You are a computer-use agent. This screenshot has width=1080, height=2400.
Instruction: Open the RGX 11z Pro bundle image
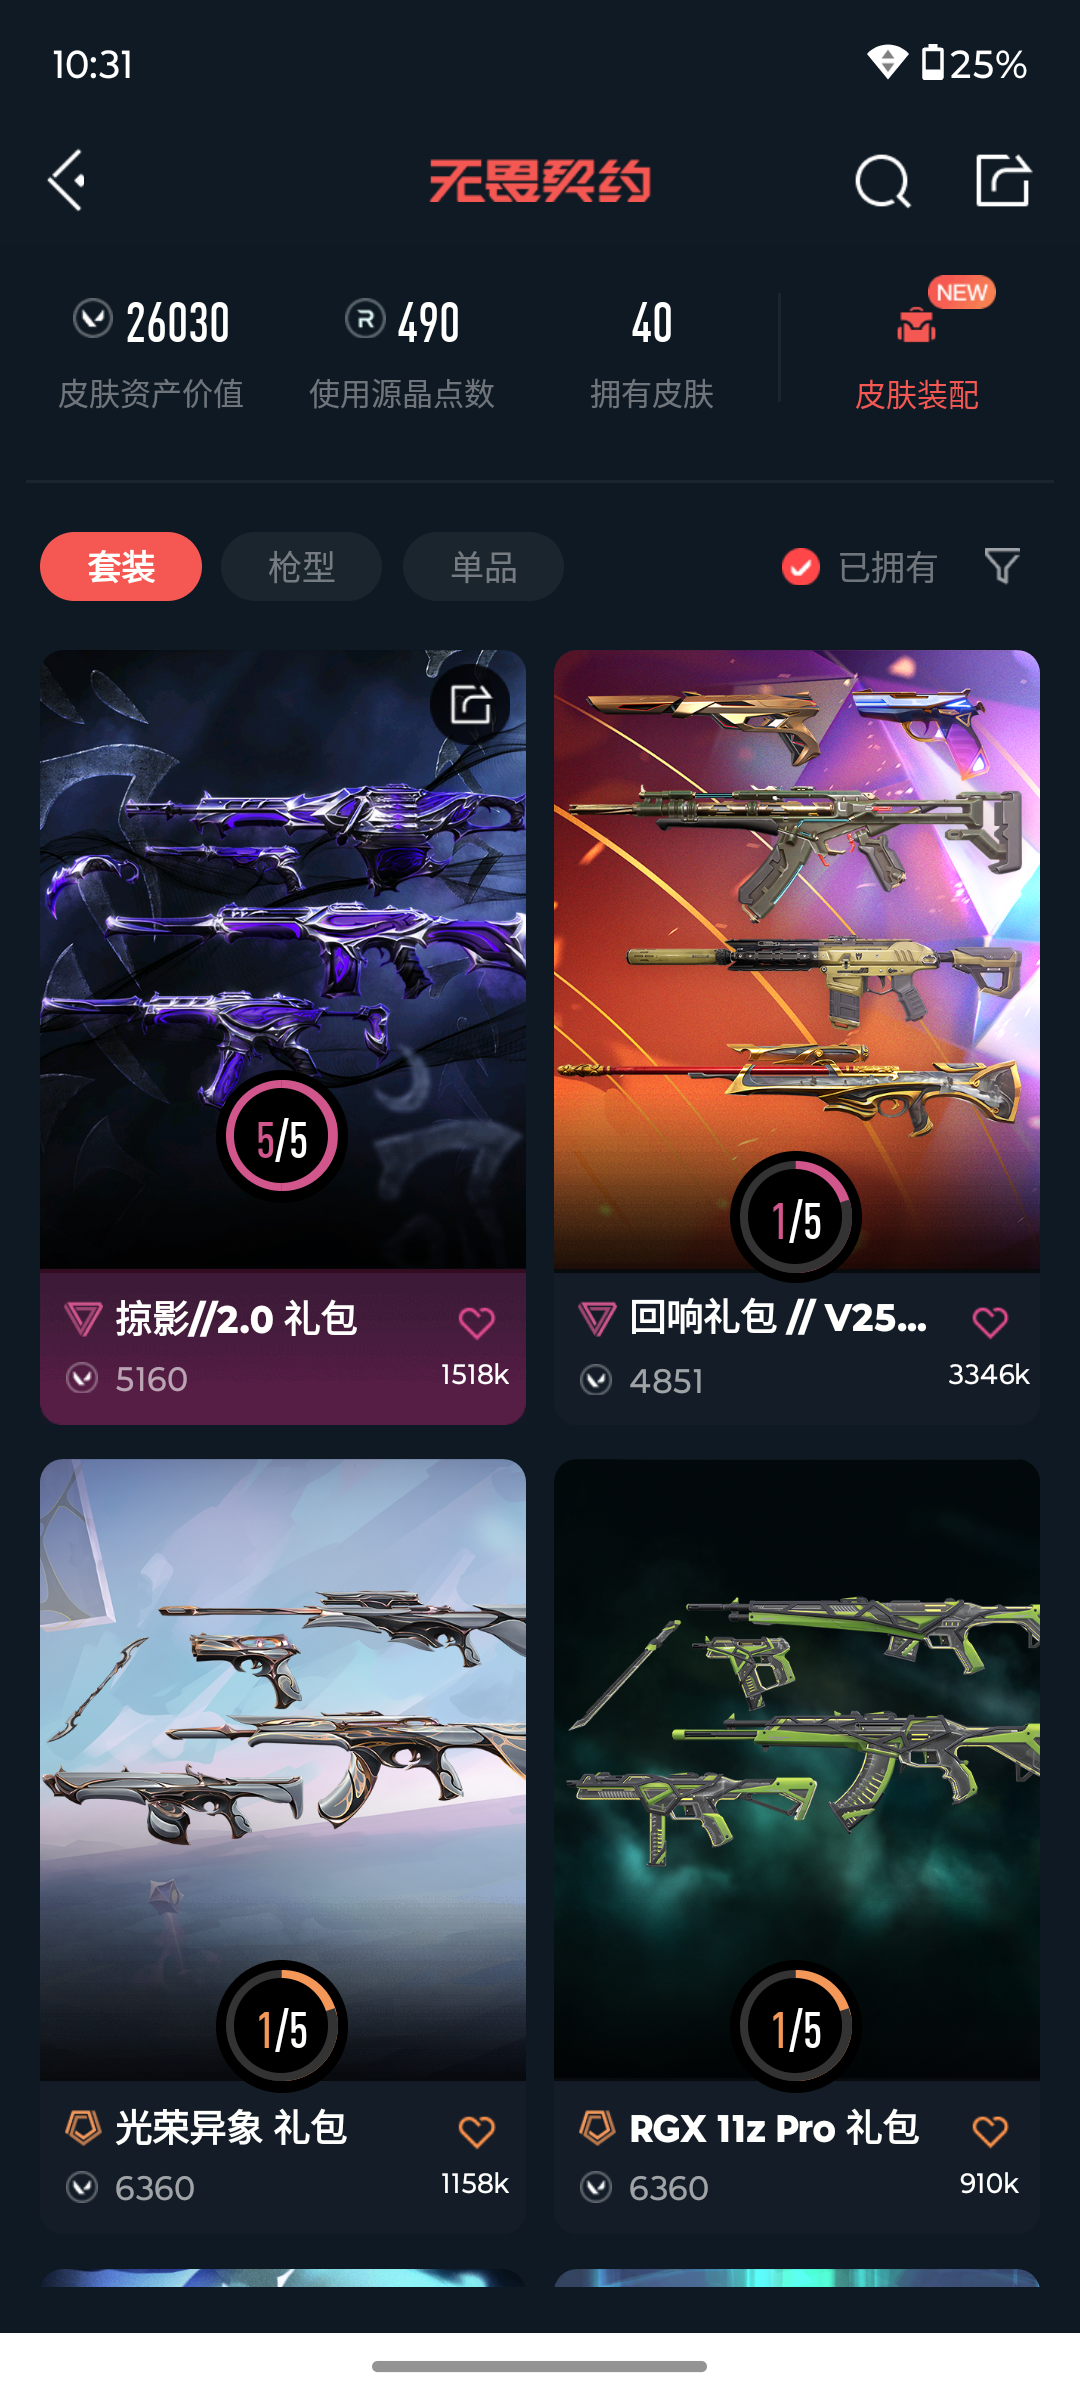(x=797, y=1770)
